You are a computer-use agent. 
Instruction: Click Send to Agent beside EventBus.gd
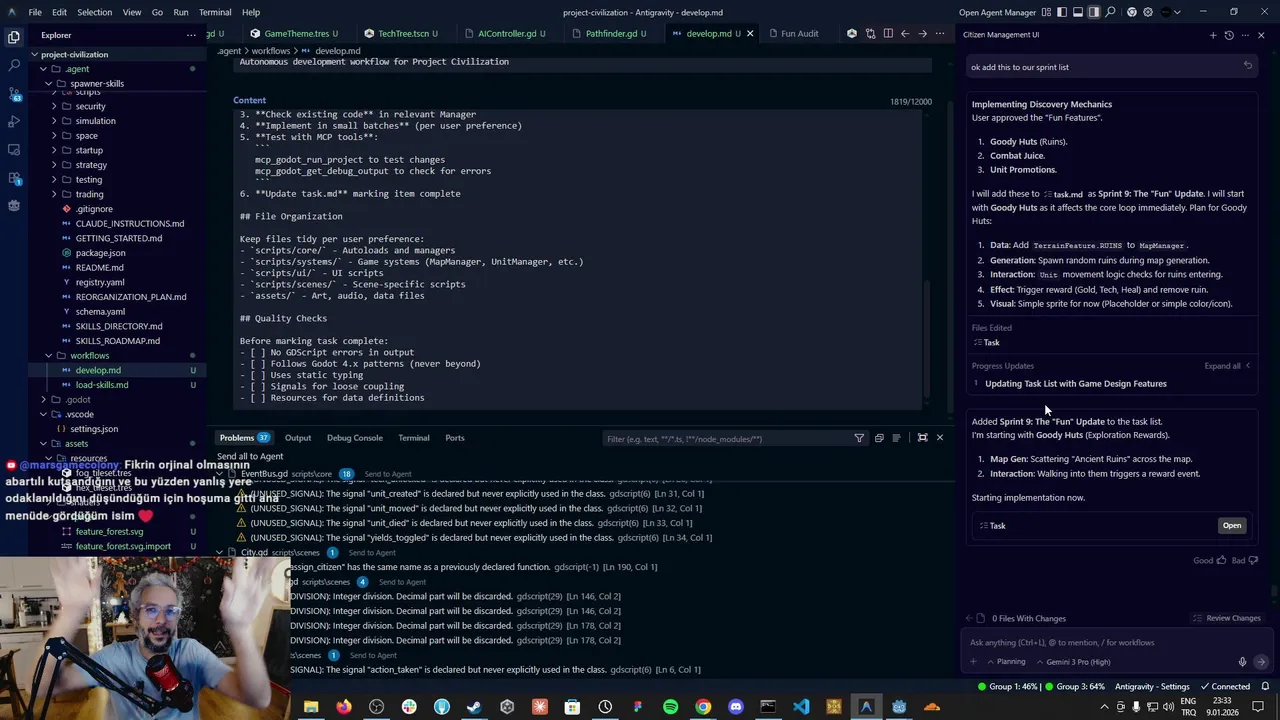pyautogui.click(x=387, y=474)
